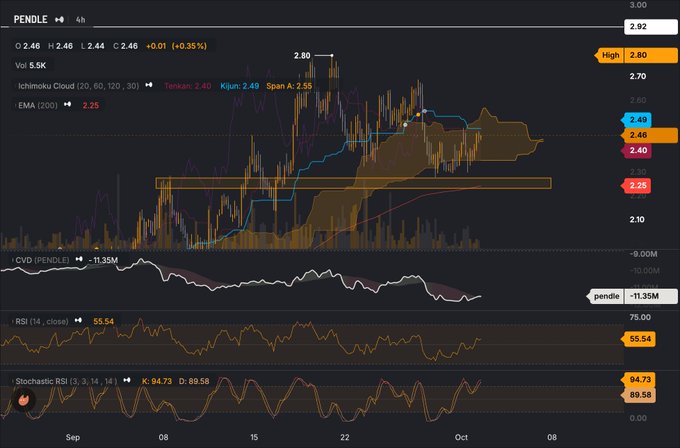Click the D: 89.58 stochastic value

(x=194, y=381)
